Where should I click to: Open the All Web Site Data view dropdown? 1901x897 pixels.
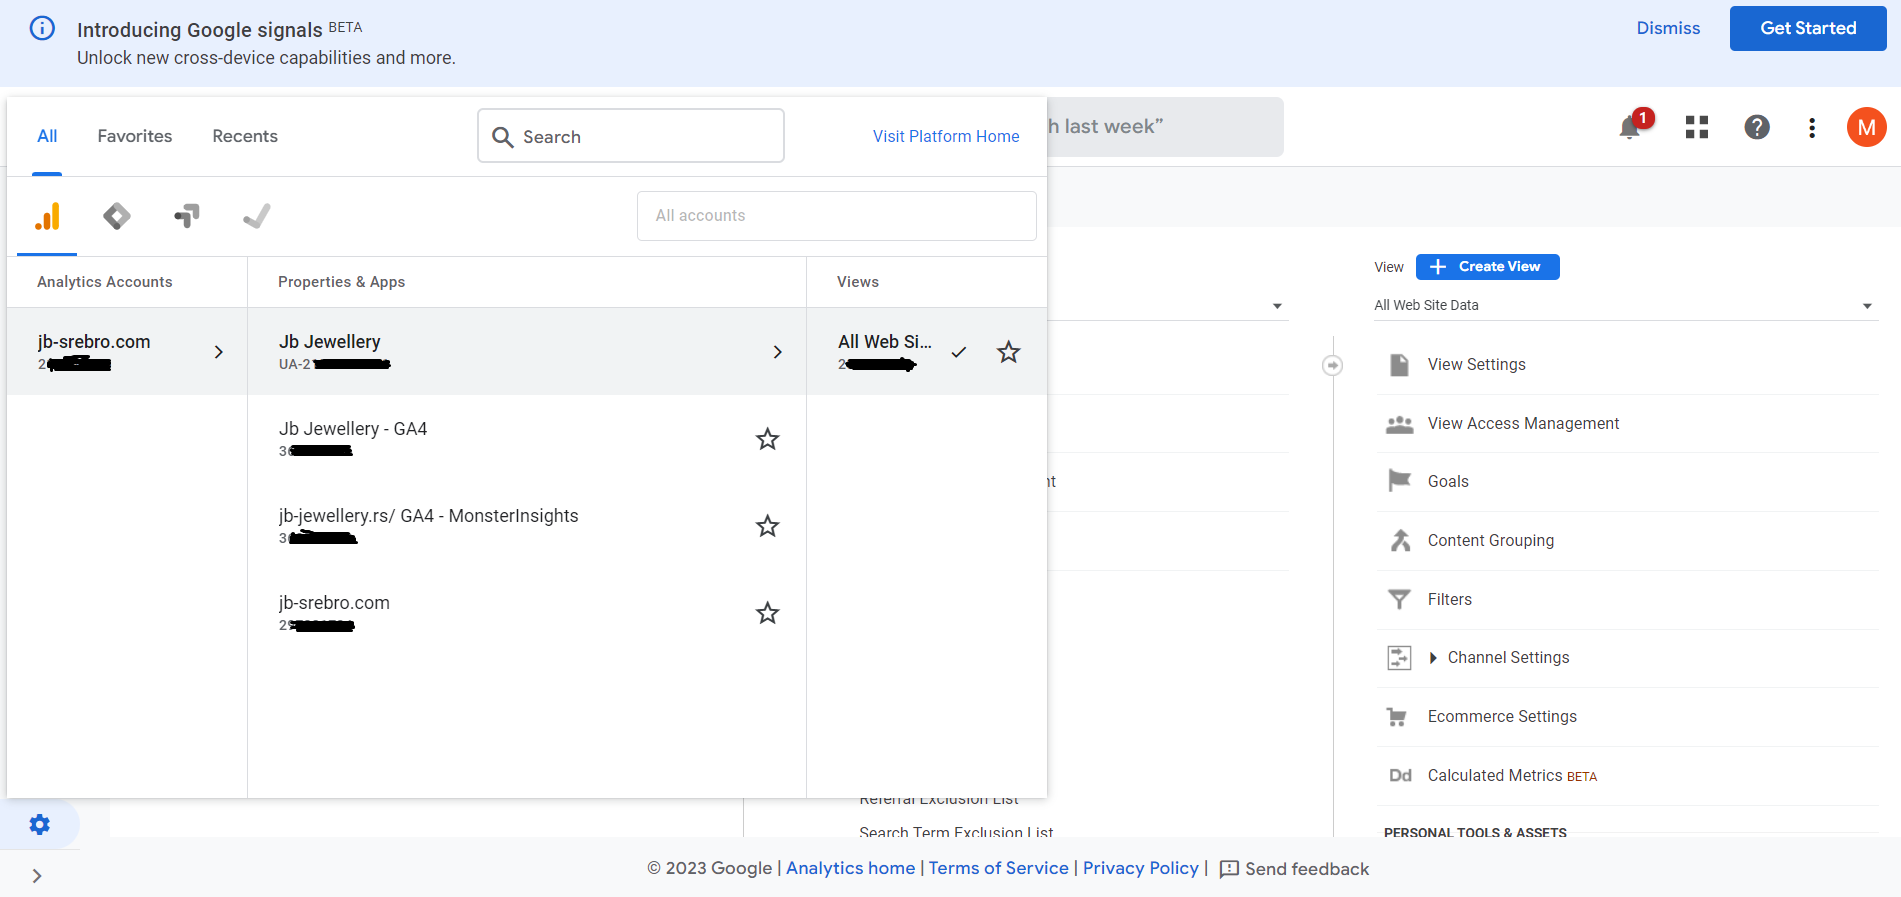tap(1625, 305)
